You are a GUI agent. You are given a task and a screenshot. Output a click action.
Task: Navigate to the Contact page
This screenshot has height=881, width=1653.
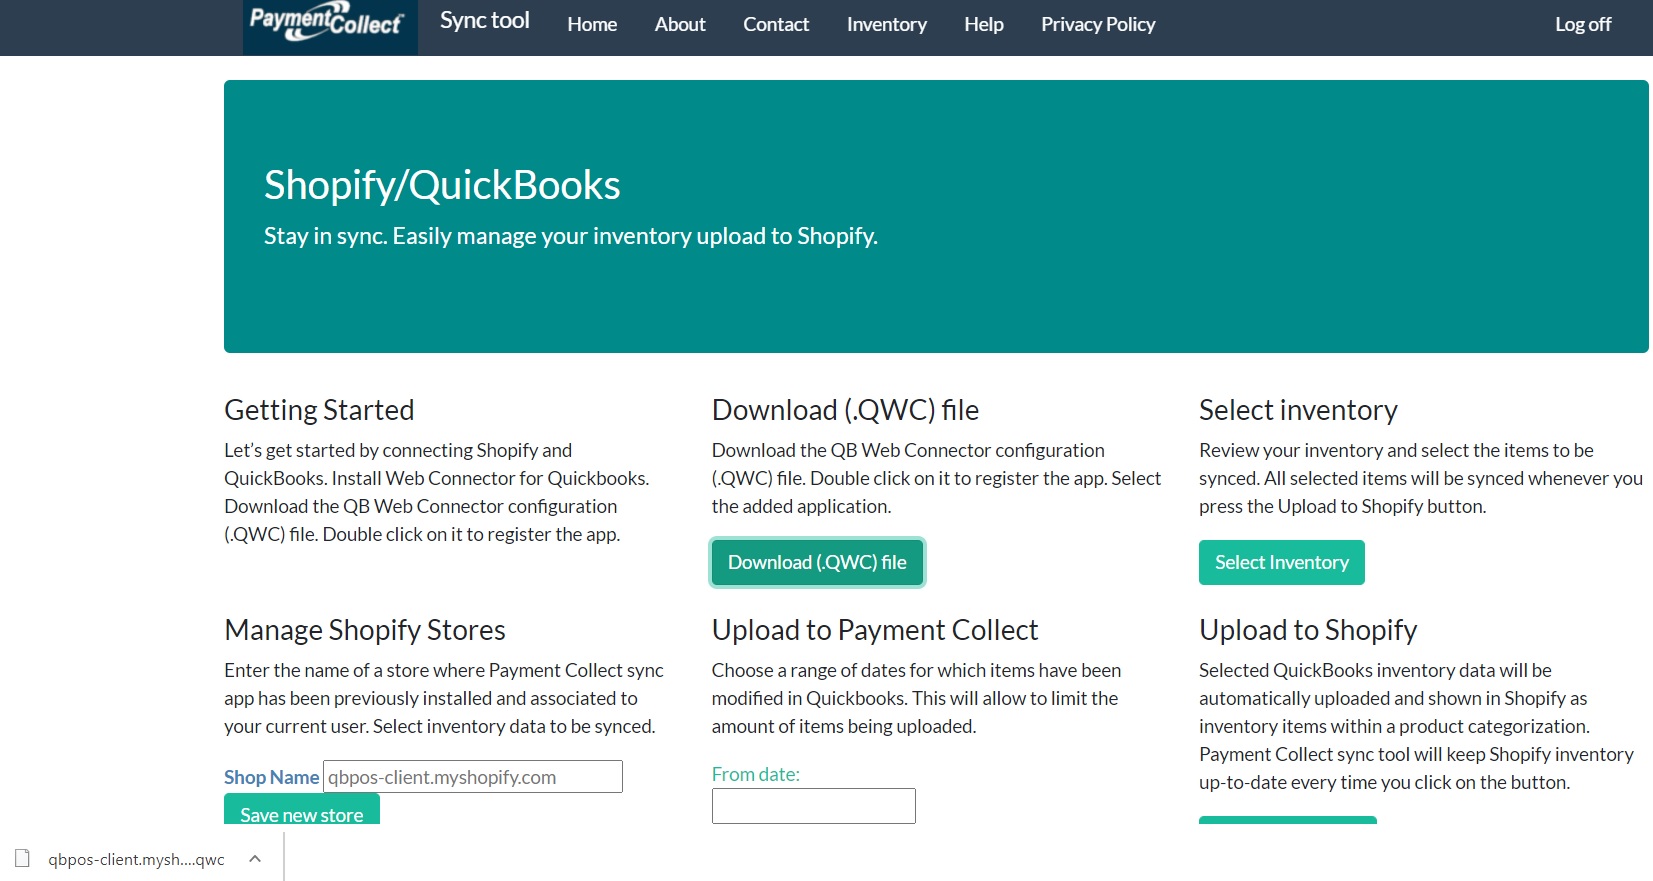(776, 24)
